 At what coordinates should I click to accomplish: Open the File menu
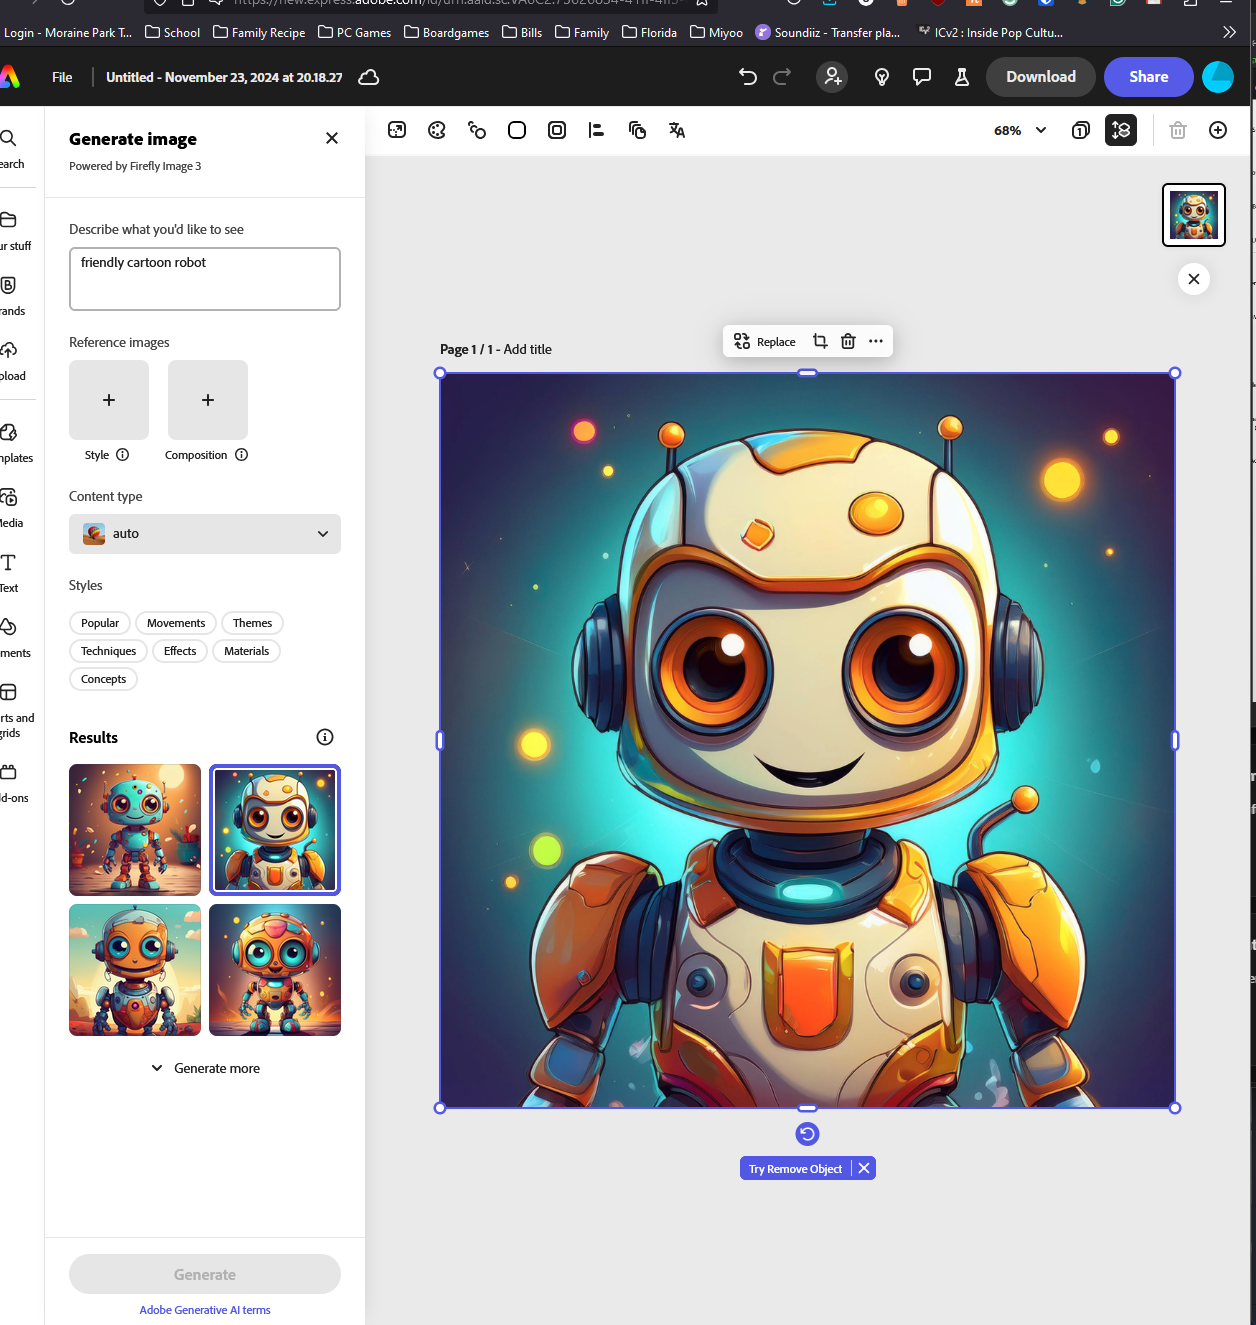click(62, 77)
